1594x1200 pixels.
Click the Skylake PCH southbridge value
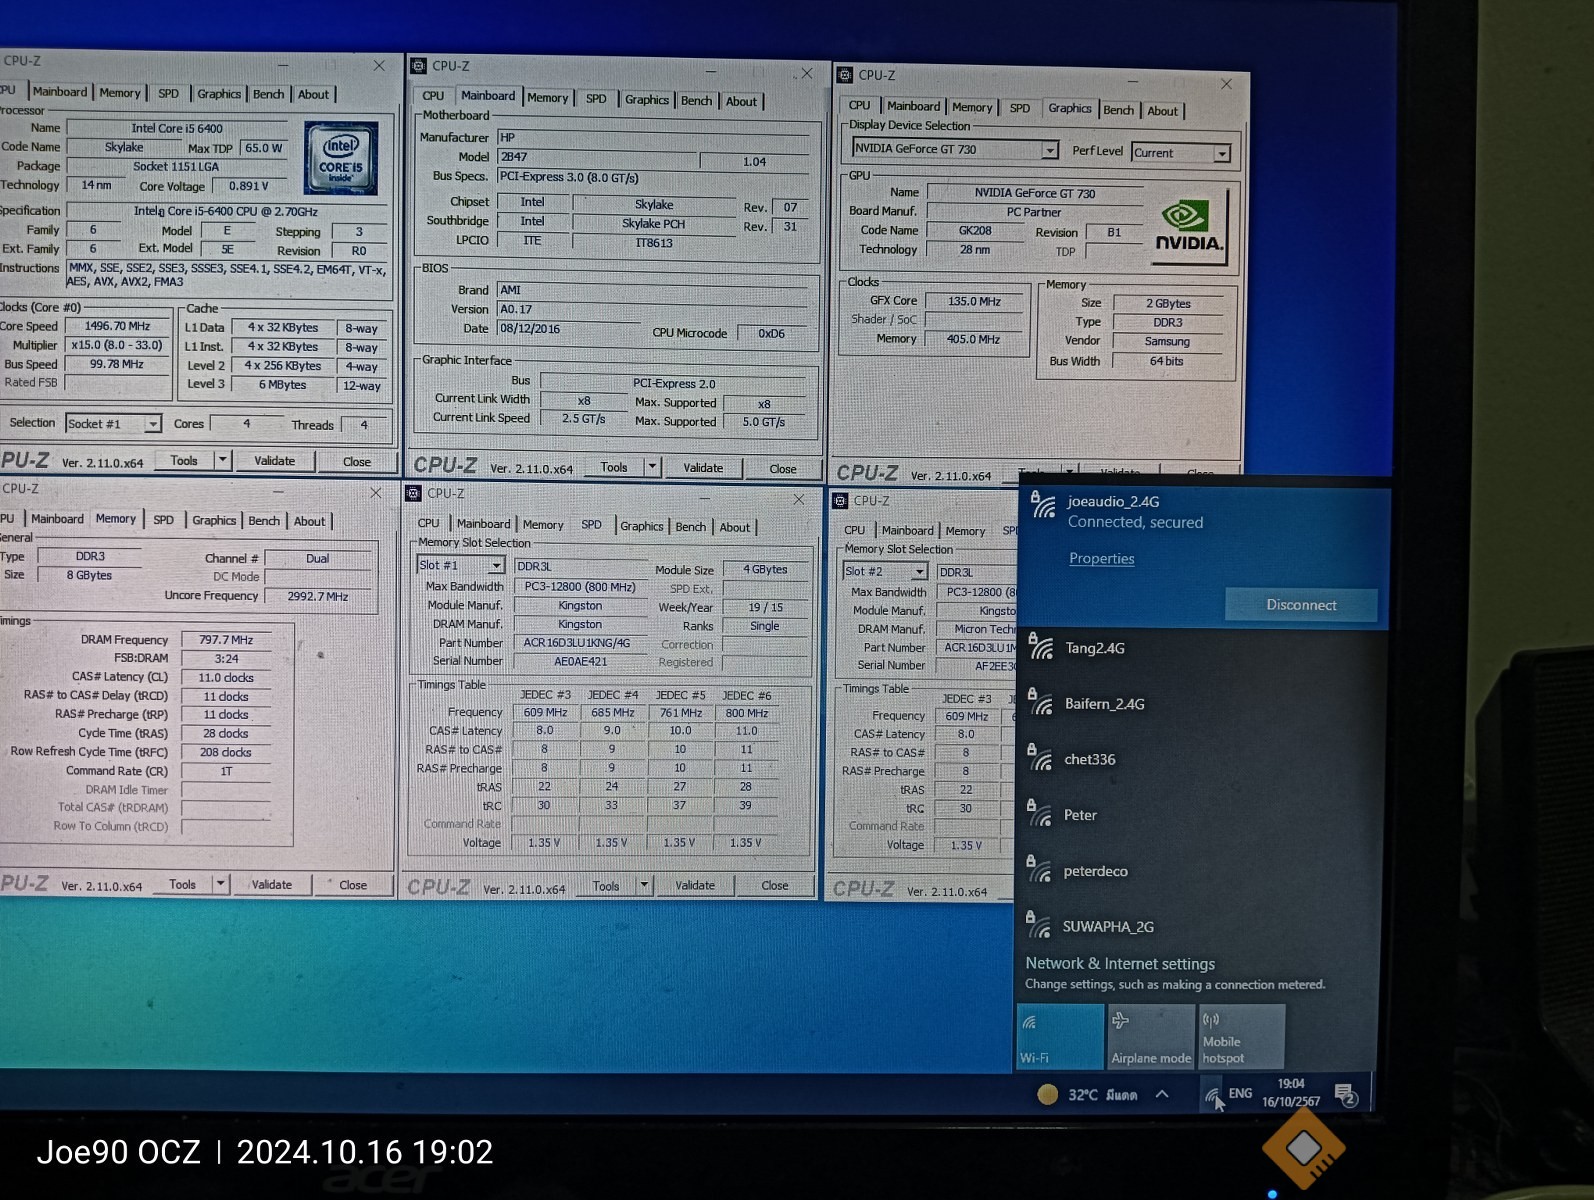(653, 224)
